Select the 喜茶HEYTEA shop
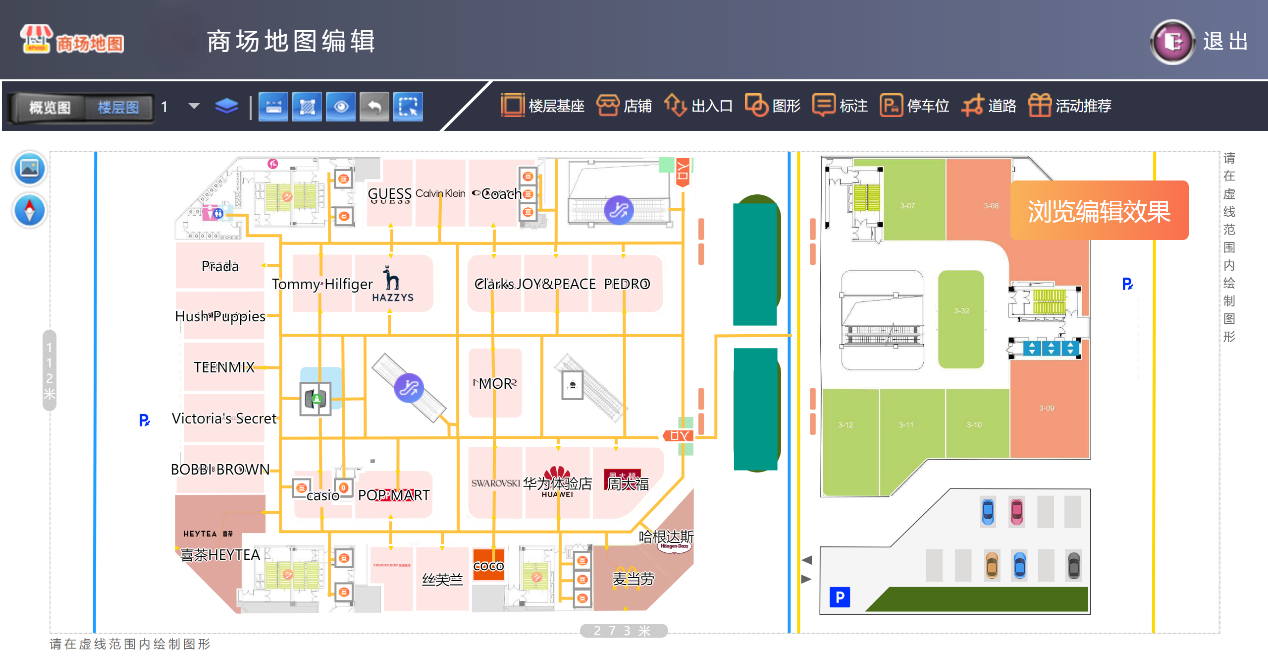Screen dimensions: 1268x657 pyautogui.click(x=220, y=555)
